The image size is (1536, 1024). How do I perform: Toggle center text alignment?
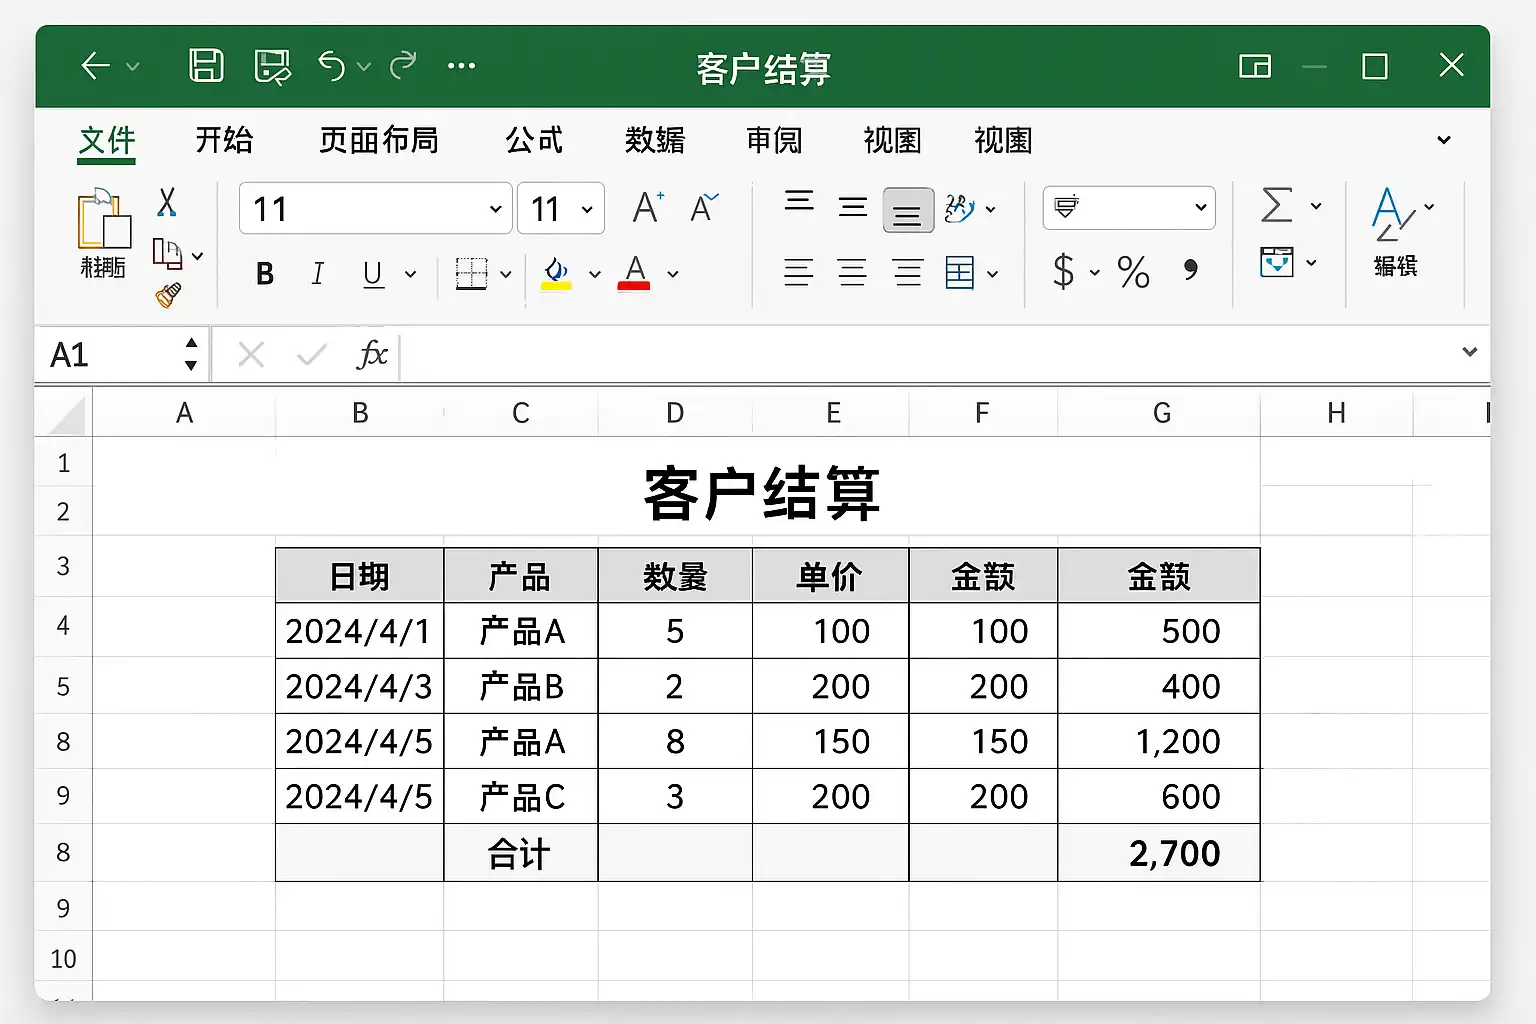click(852, 272)
